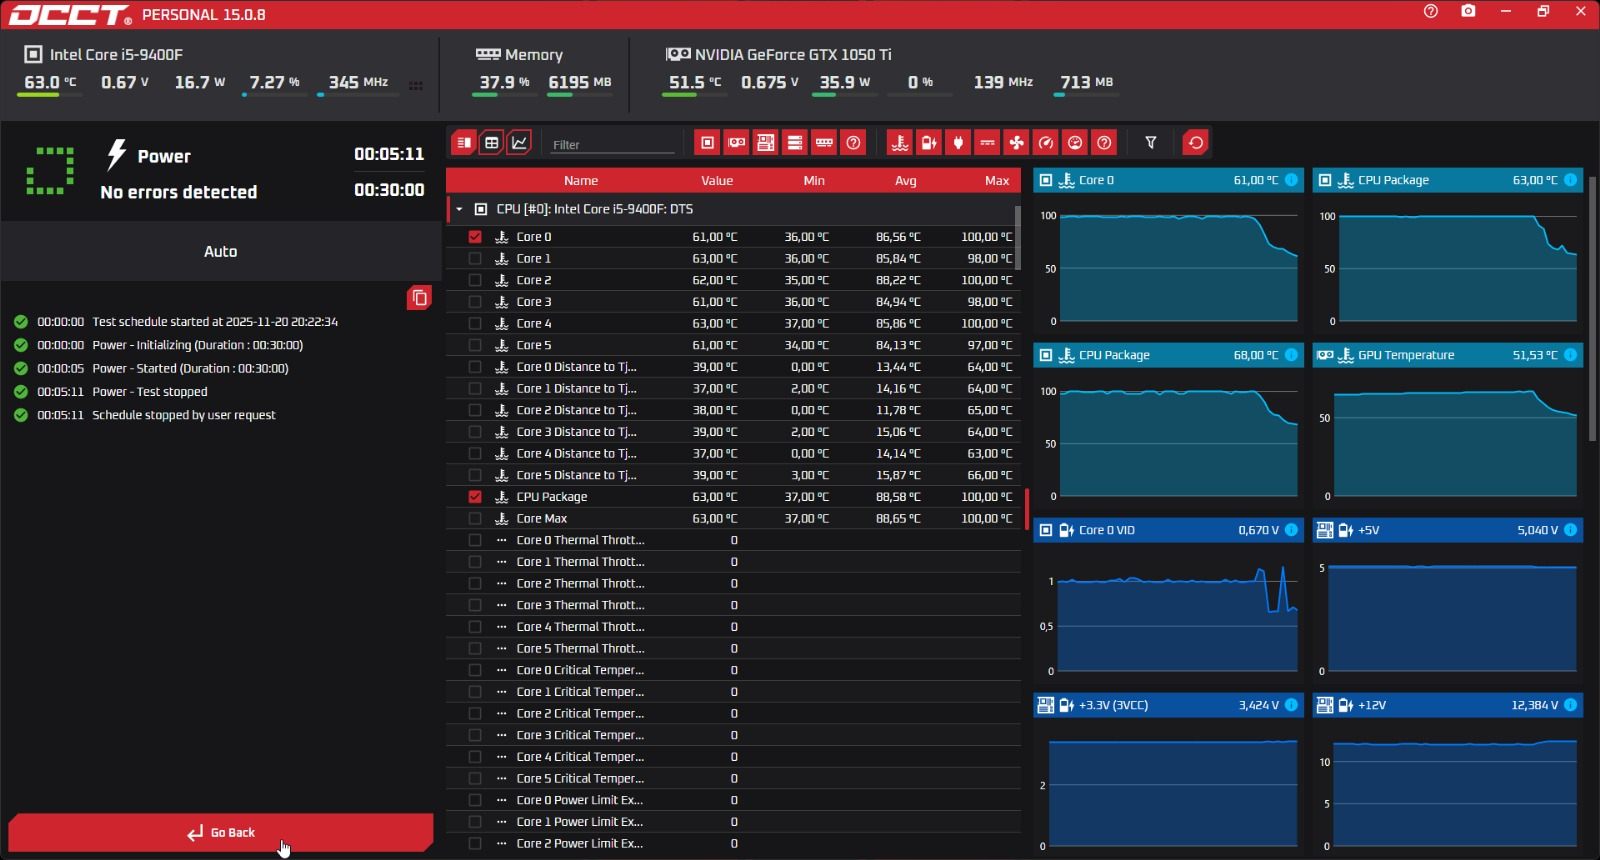The image size is (1600, 860).
Task: Toggle frequency gauge readings filter icon
Action: click(1046, 143)
